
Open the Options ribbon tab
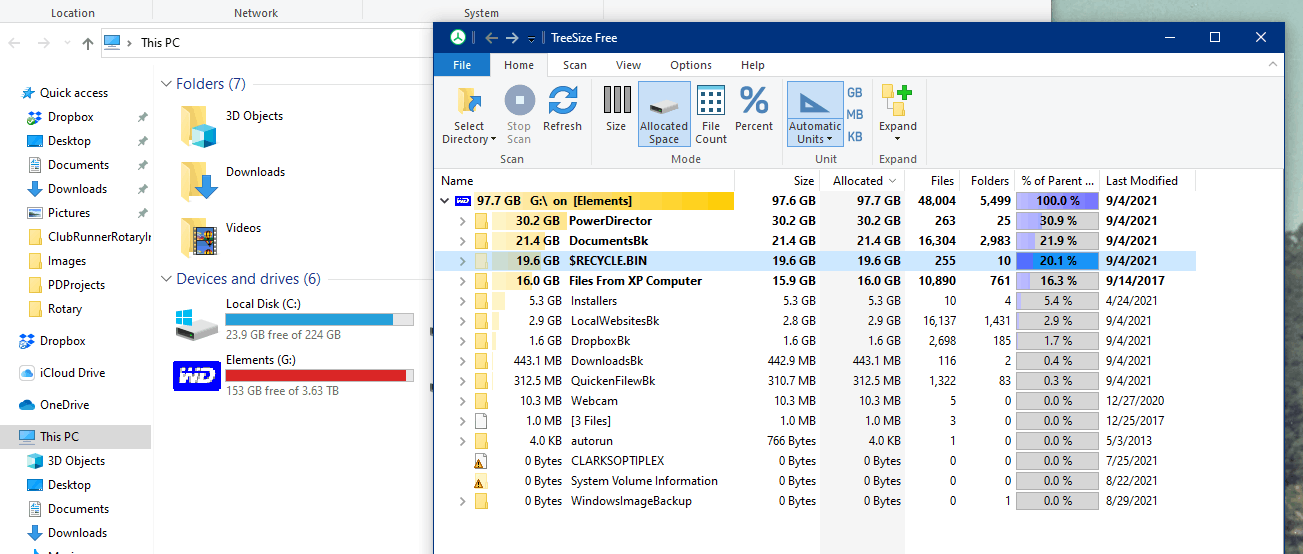point(691,65)
